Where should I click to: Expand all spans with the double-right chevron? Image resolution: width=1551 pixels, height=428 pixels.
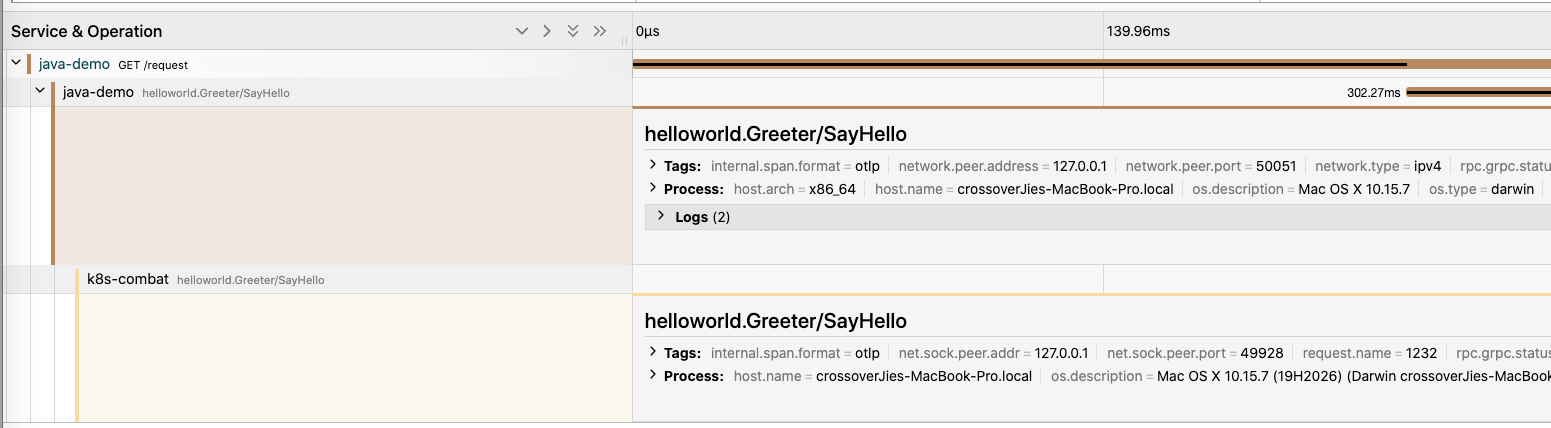[600, 31]
